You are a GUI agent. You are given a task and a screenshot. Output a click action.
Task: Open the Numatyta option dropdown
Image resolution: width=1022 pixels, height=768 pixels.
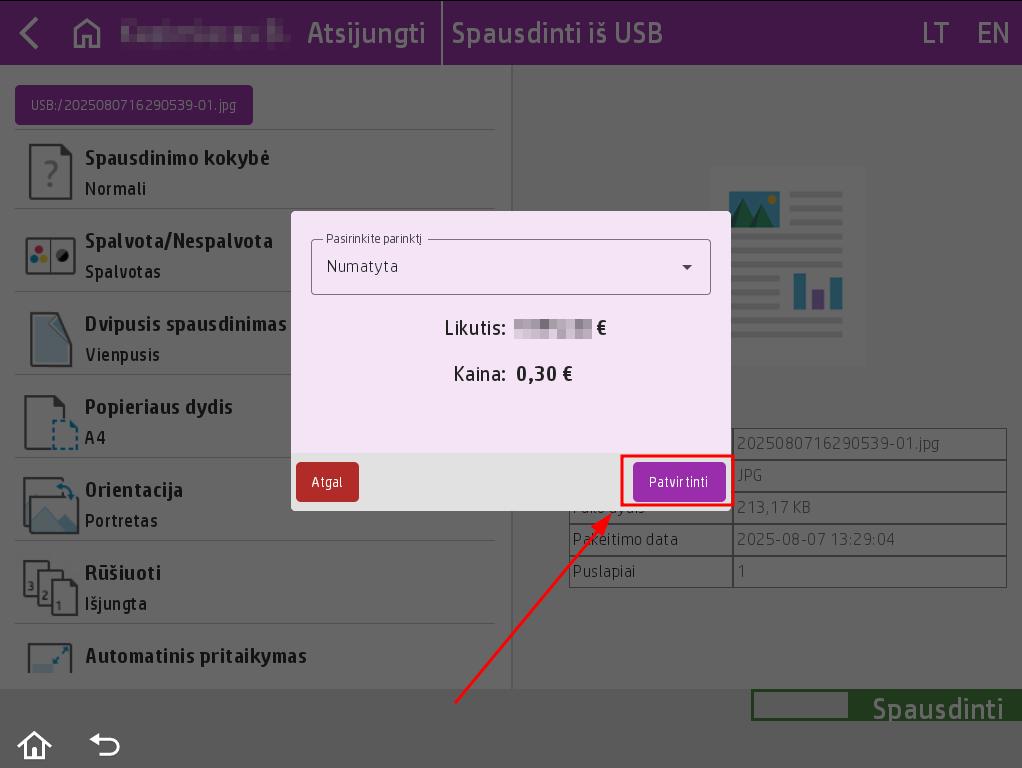(x=500, y=267)
